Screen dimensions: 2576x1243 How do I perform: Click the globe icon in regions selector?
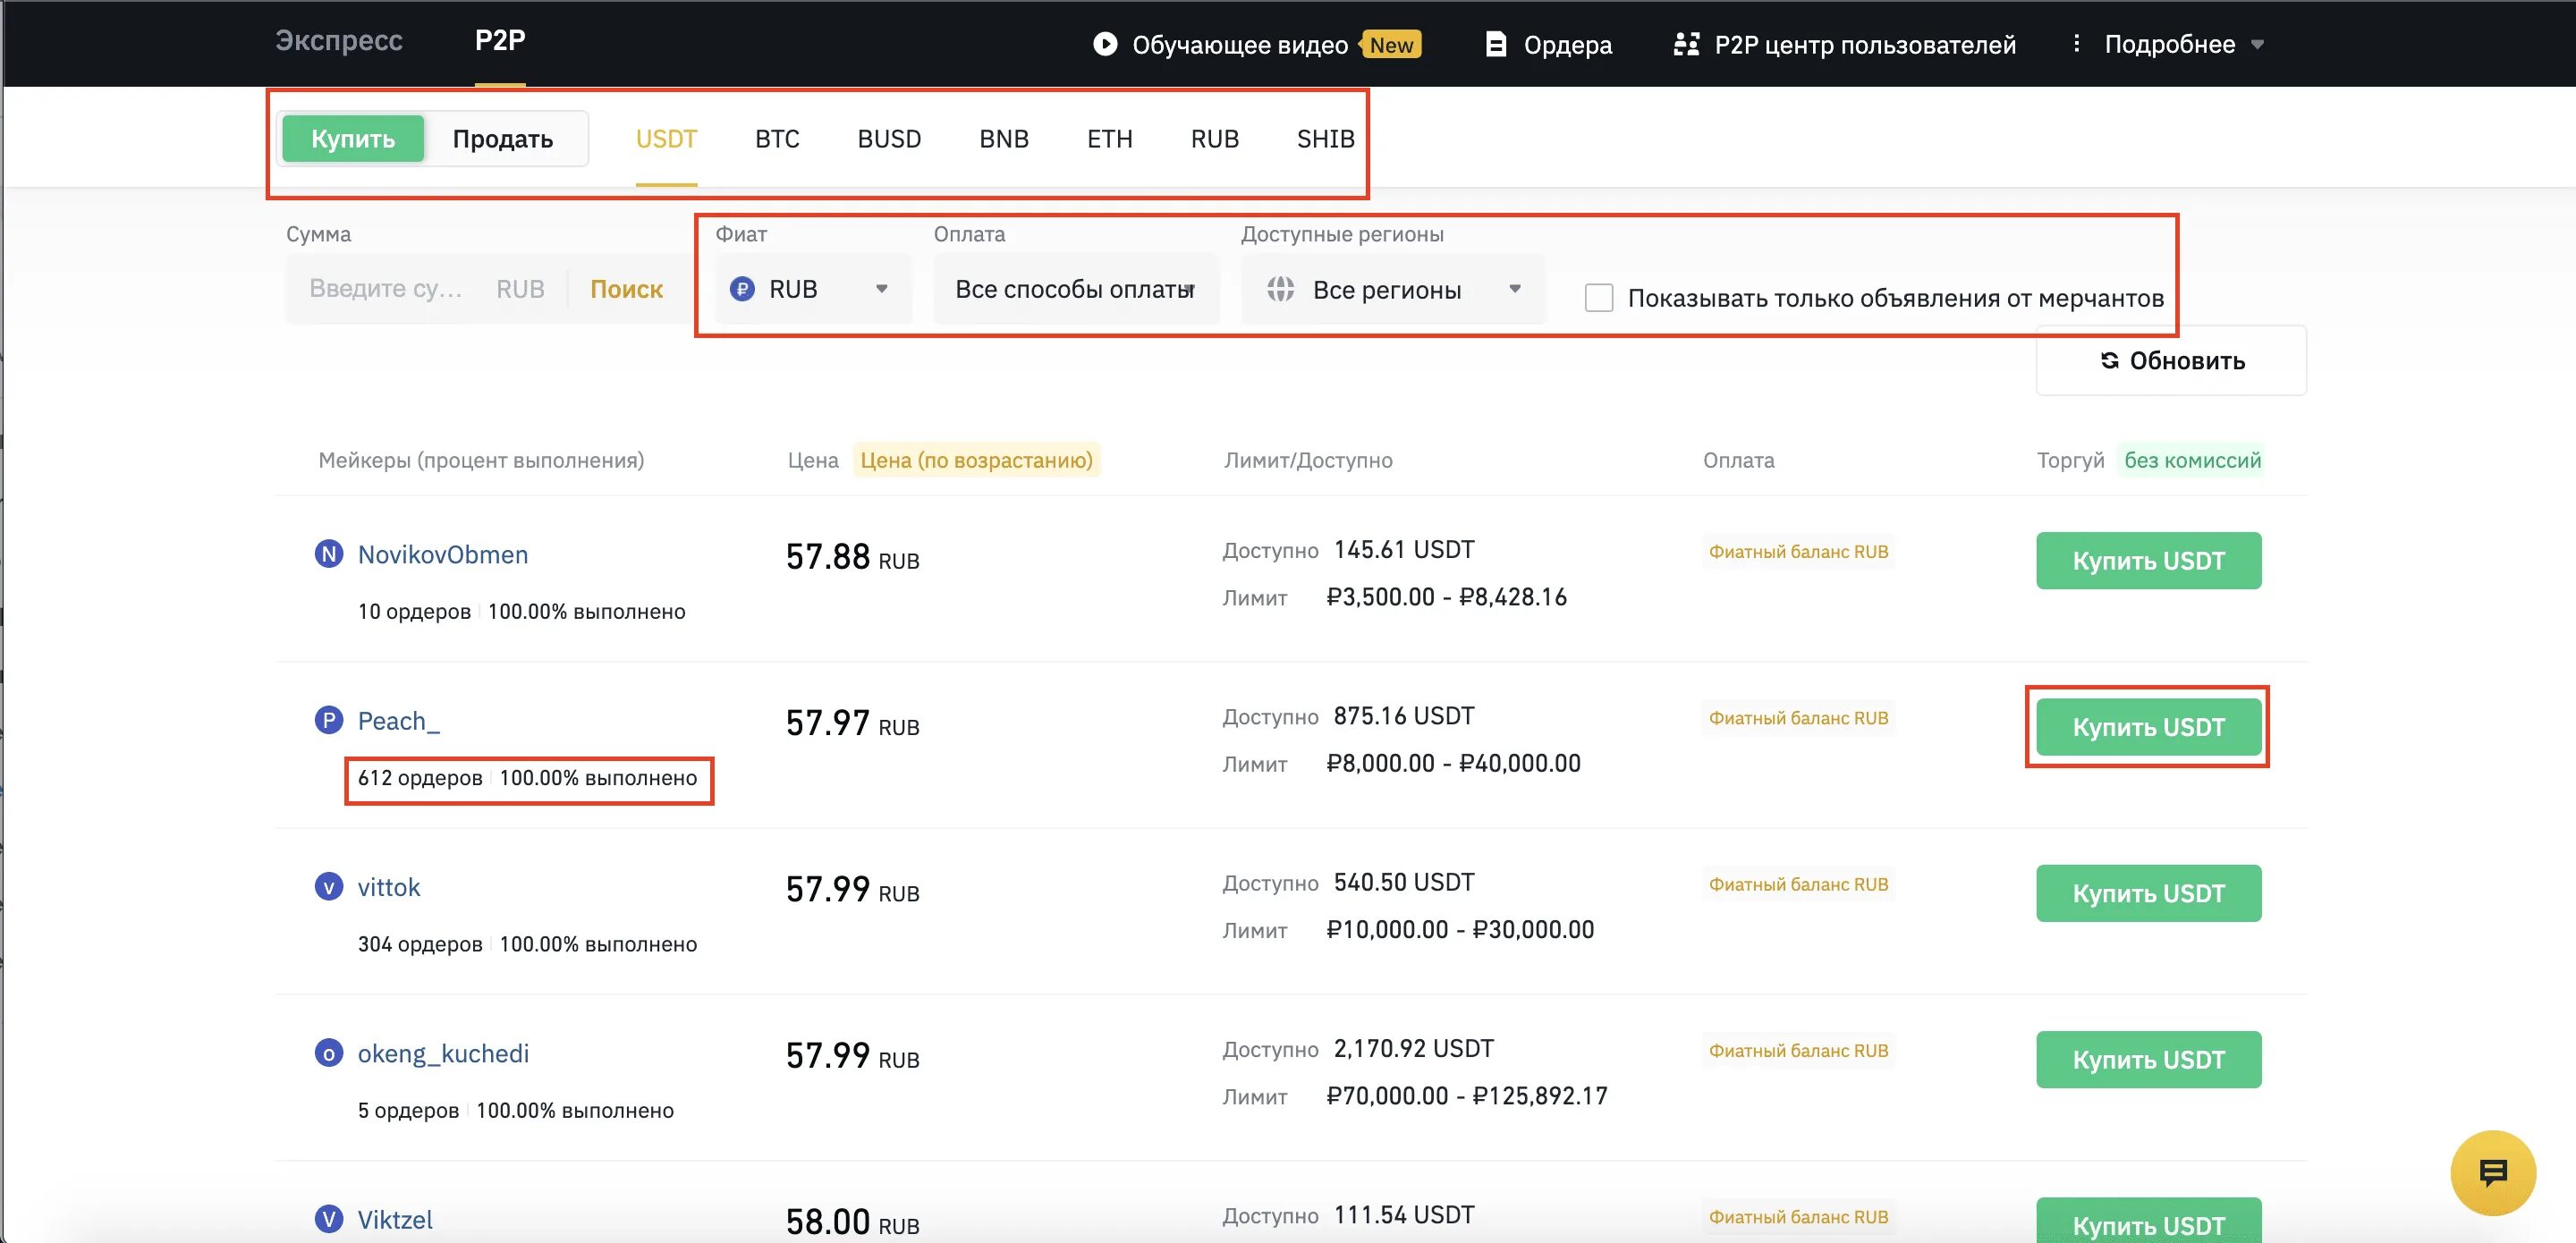[x=1281, y=289]
